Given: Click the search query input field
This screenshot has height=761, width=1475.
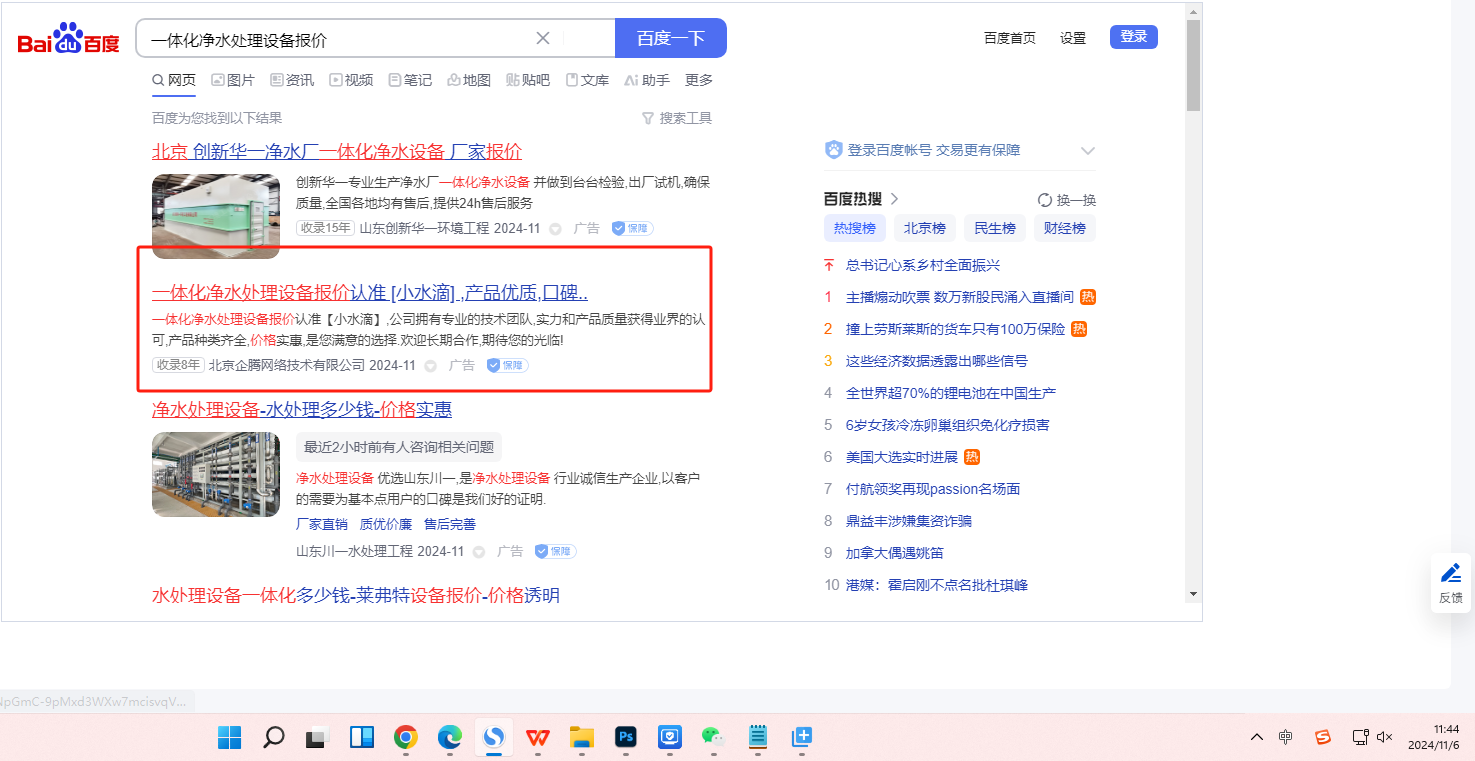Looking at the screenshot, I should (335, 39).
